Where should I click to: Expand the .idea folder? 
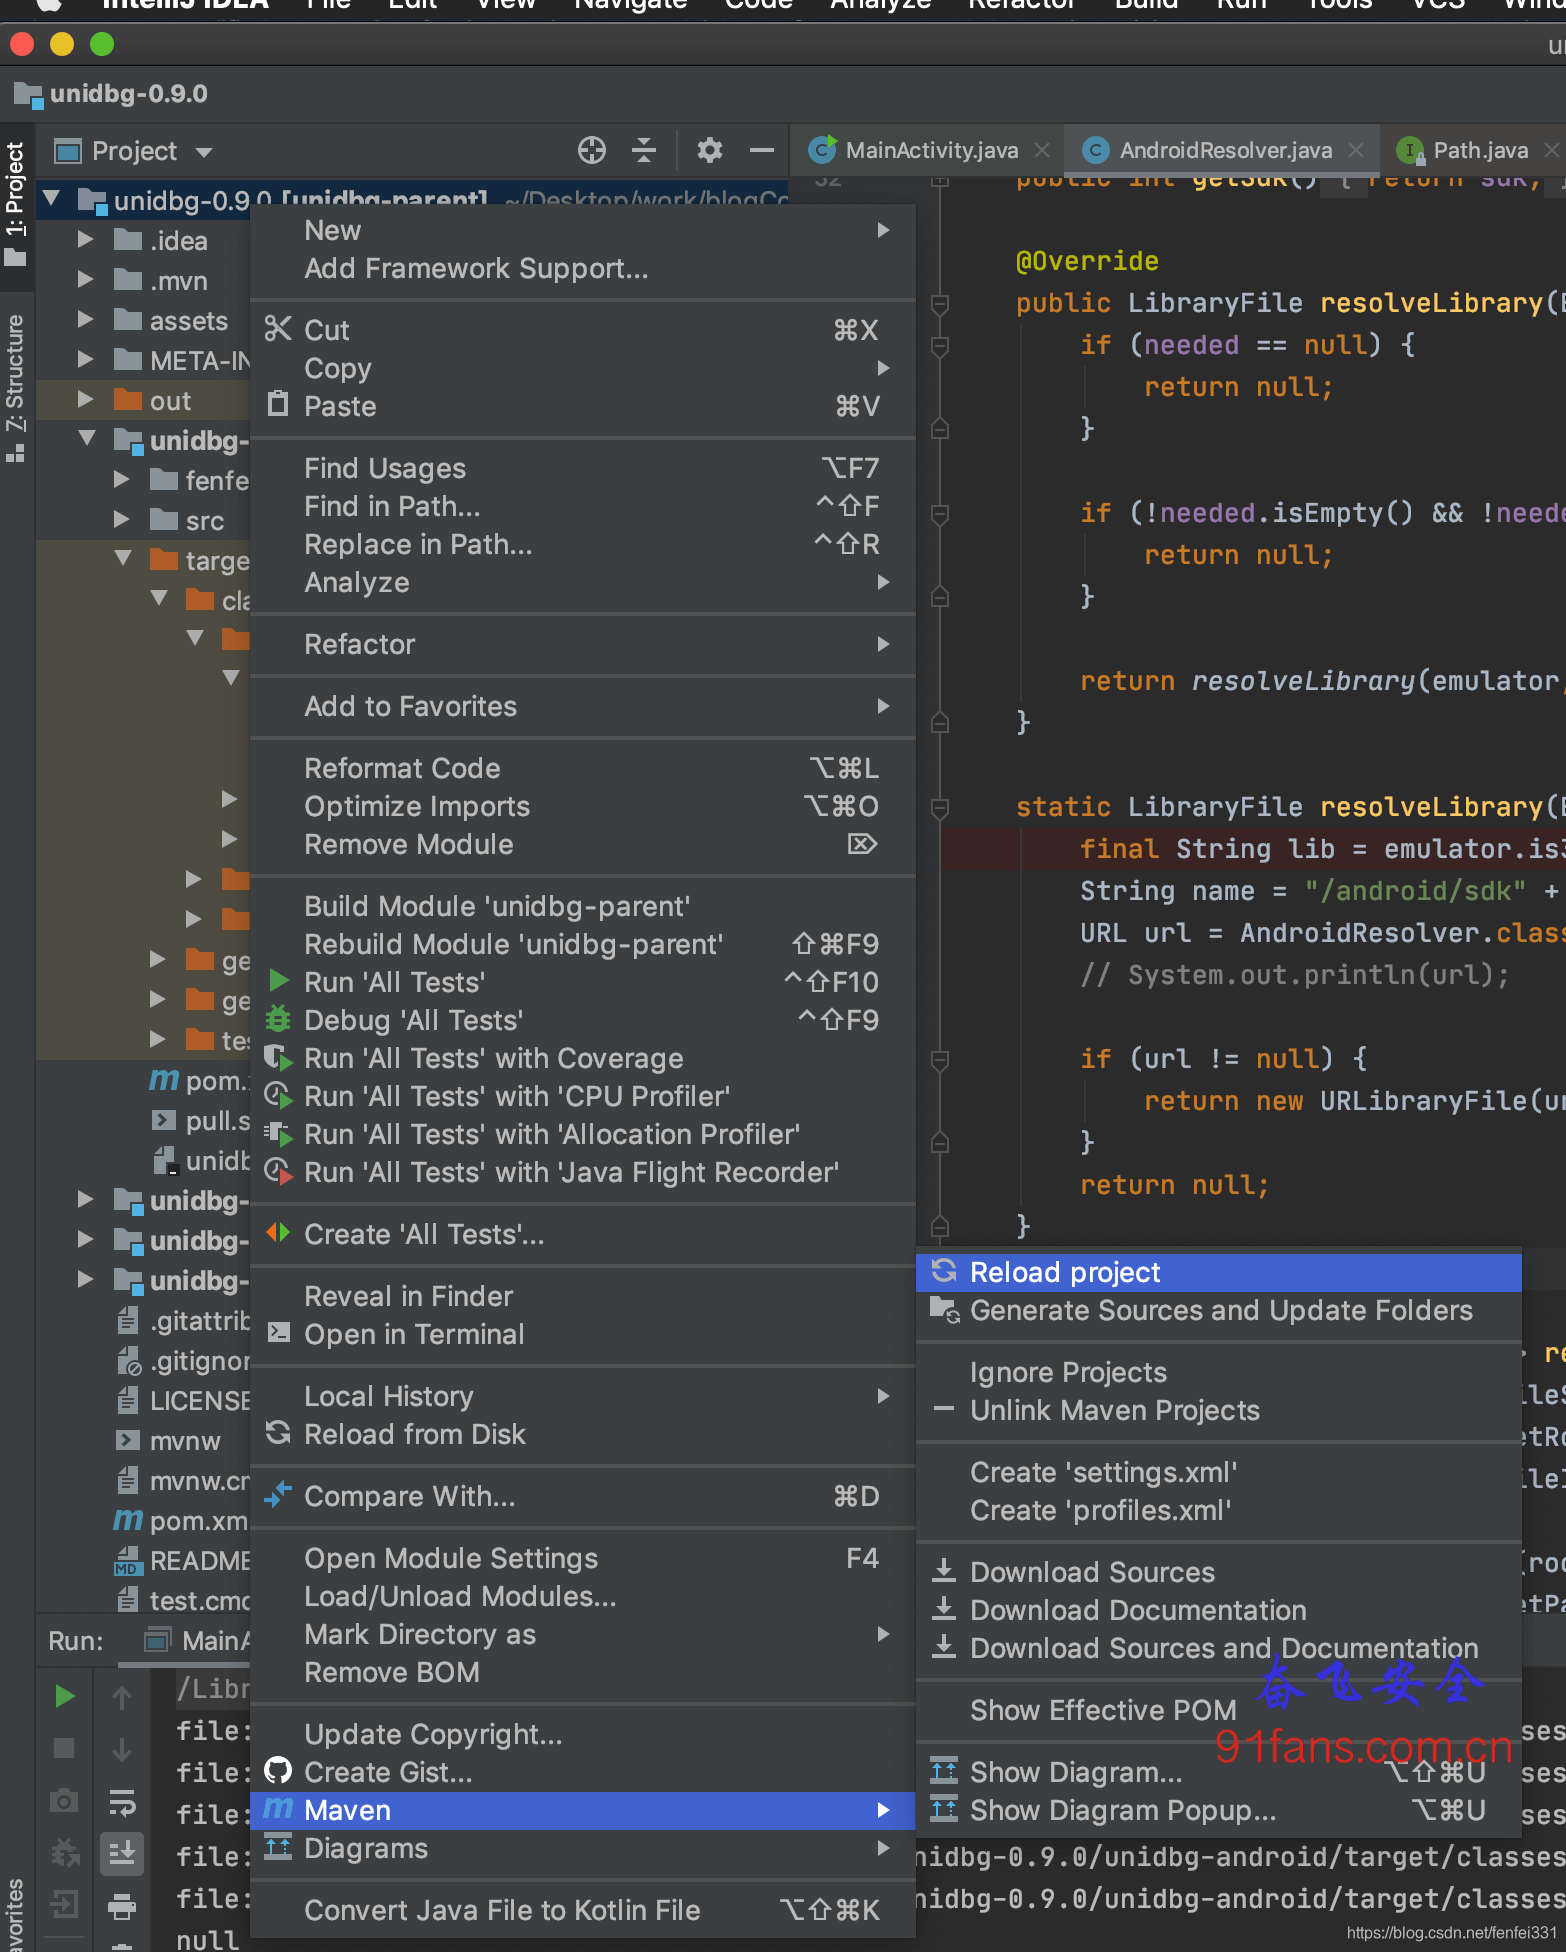86,239
